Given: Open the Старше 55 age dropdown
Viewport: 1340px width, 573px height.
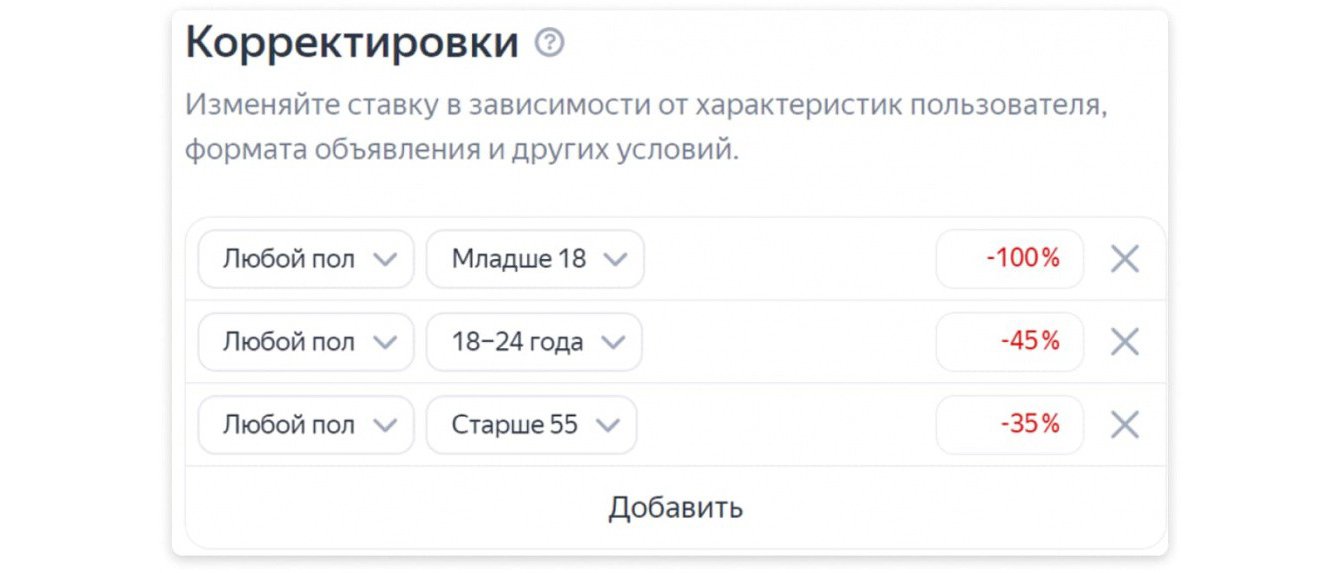Looking at the screenshot, I should pyautogui.click(x=530, y=425).
